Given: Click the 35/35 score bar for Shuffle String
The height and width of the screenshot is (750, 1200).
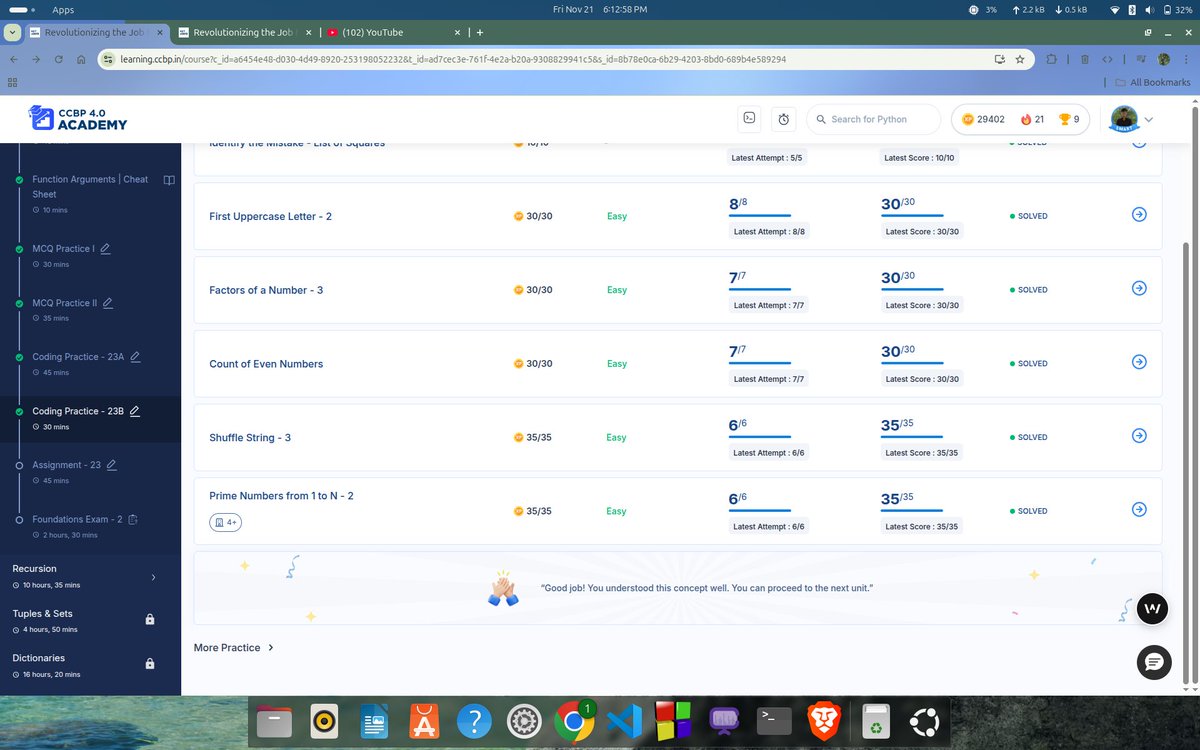Looking at the screenshot, I should pyautogui.click(x=912, y=436).
